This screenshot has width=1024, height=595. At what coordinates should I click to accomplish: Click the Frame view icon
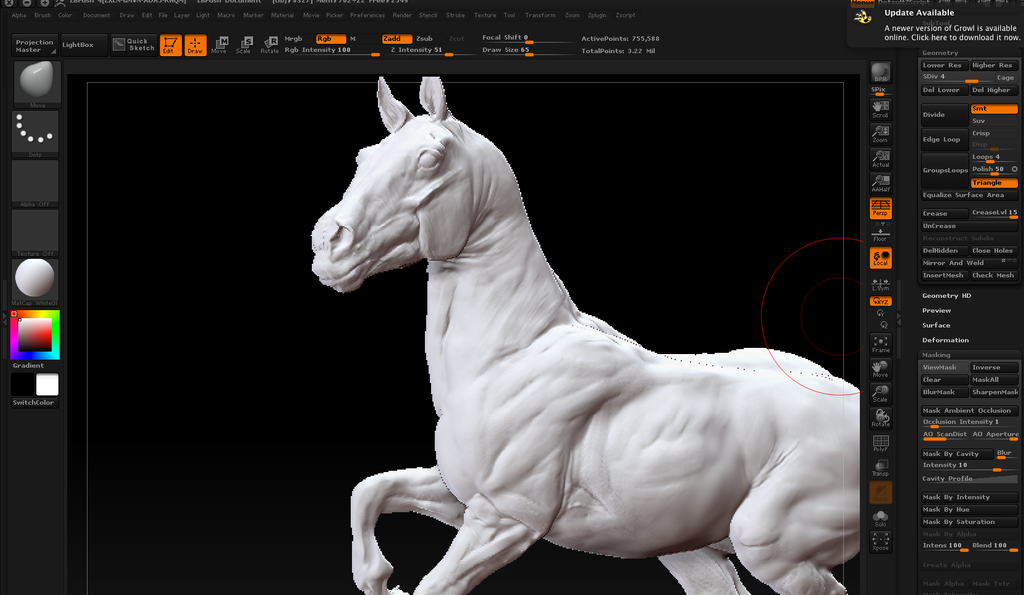(880, 344)
